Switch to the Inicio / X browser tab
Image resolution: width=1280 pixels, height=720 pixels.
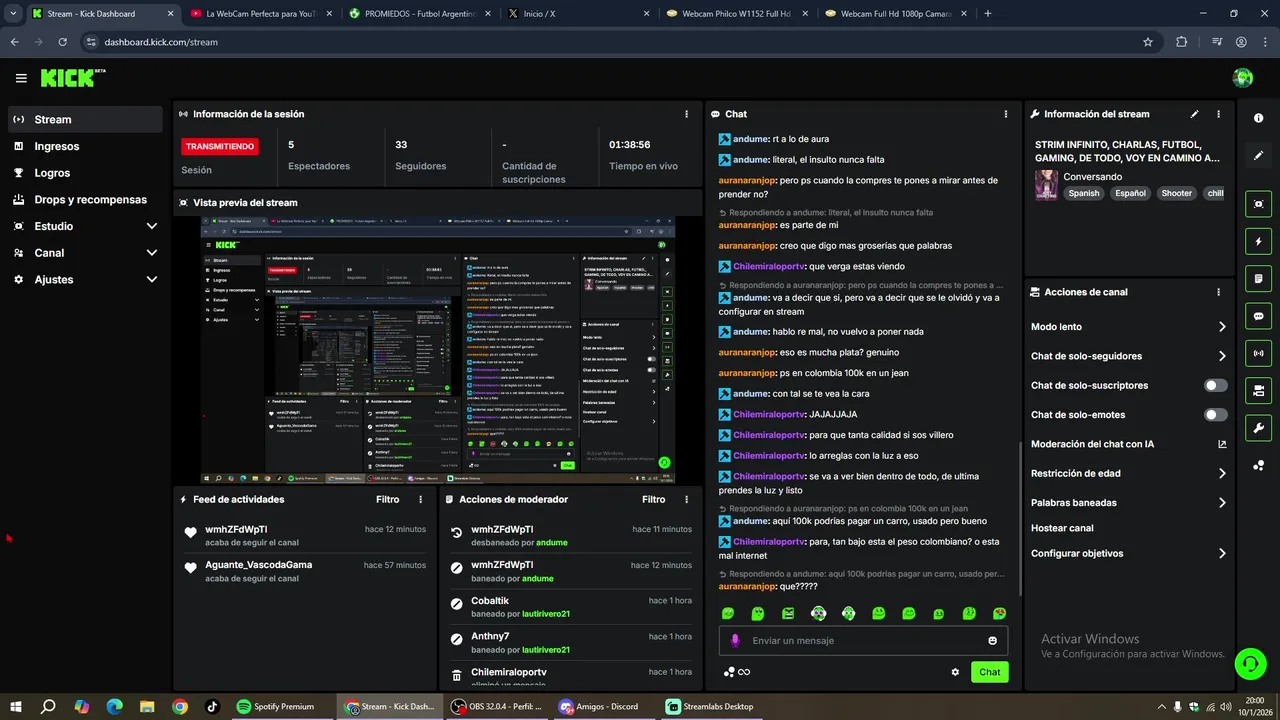click(578, 14)
